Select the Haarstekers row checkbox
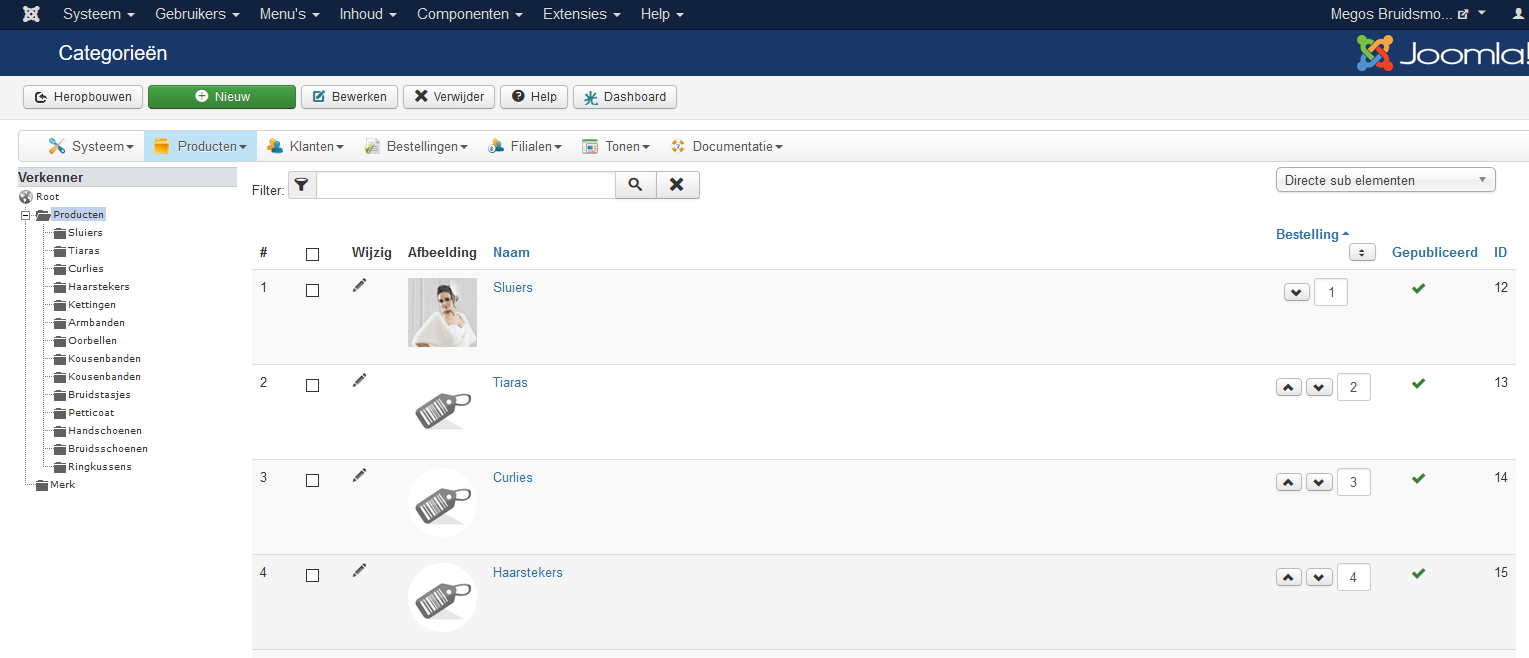Image resolution: width=1529 pixels, height=658 pixels. (x=312, y=575)
